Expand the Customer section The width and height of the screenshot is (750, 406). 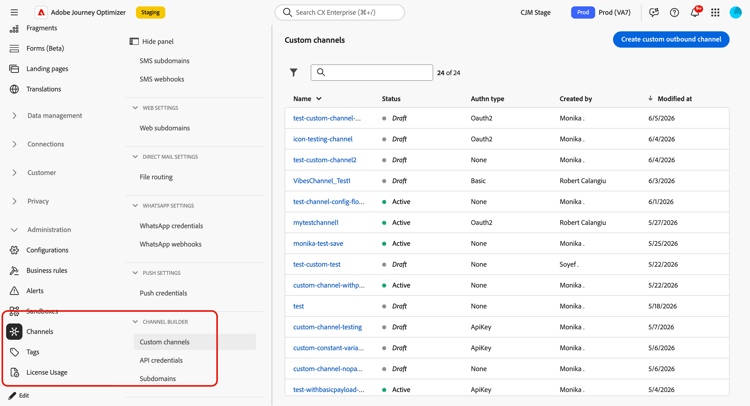click(x=14, y=173)
